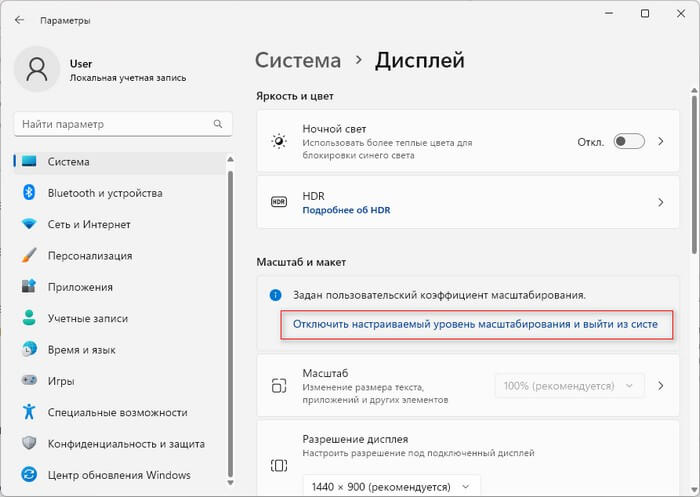This screenshot has height=497, width=700.
Task: Open Учетные записи section
Action: click(x=120, y=318)
